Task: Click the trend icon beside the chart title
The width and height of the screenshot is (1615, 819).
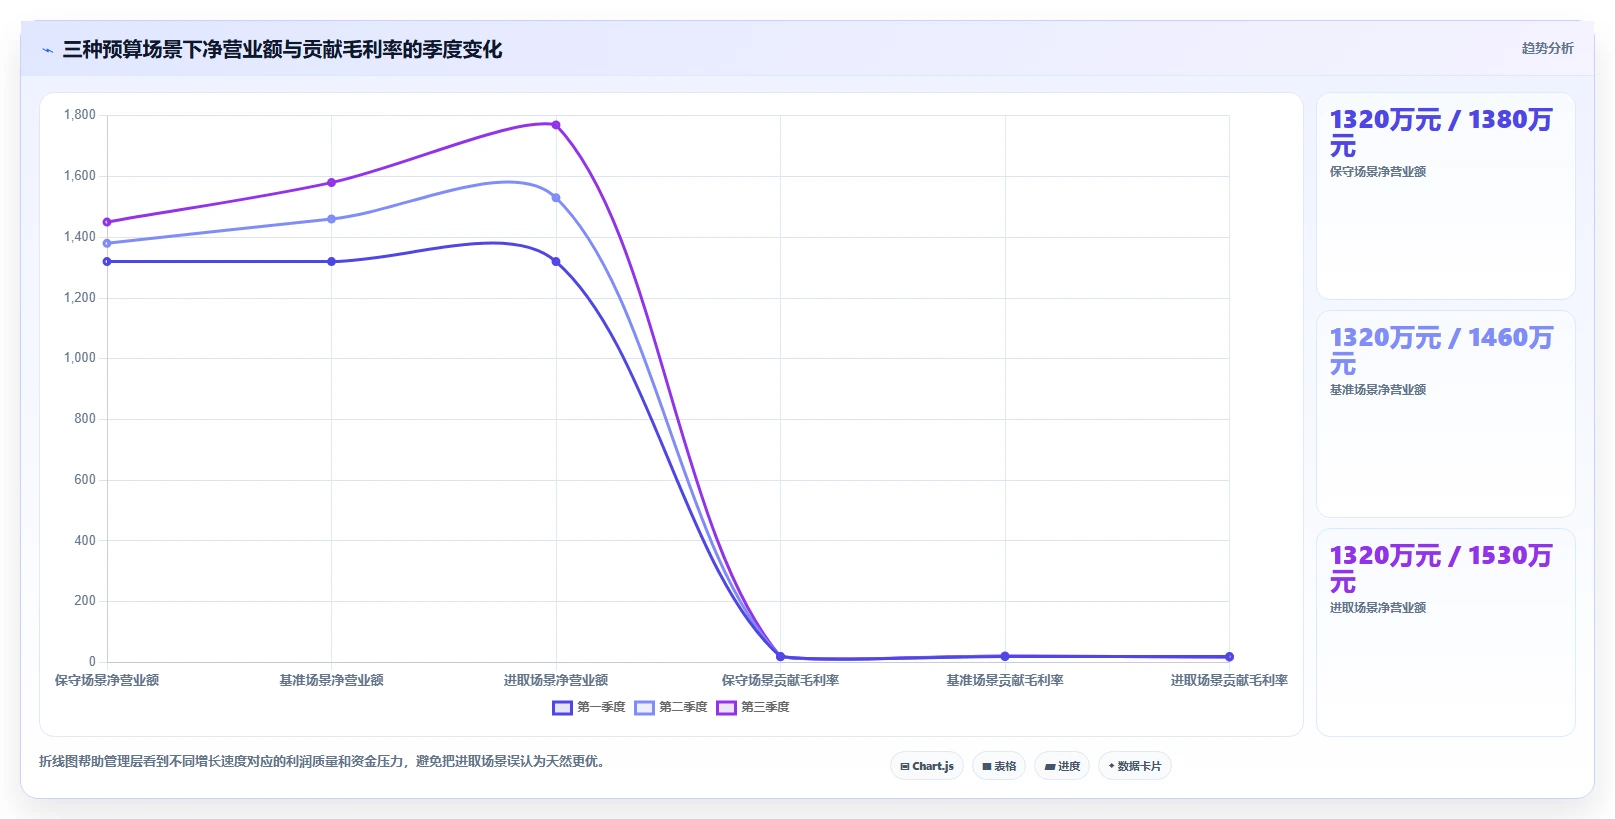Action: click(47, 50)
